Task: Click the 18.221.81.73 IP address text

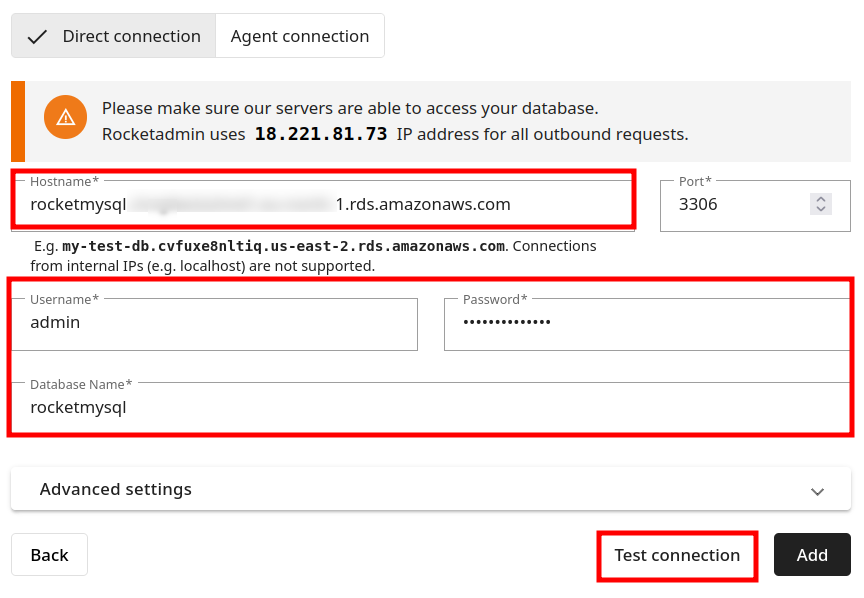Action: point(321,134)
